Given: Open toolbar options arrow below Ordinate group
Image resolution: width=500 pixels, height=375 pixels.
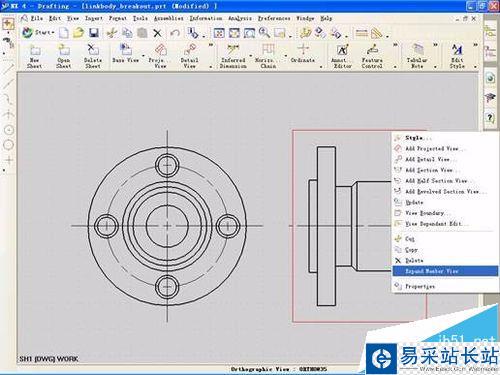Looking at the screenshot, I should click(321, 67).
